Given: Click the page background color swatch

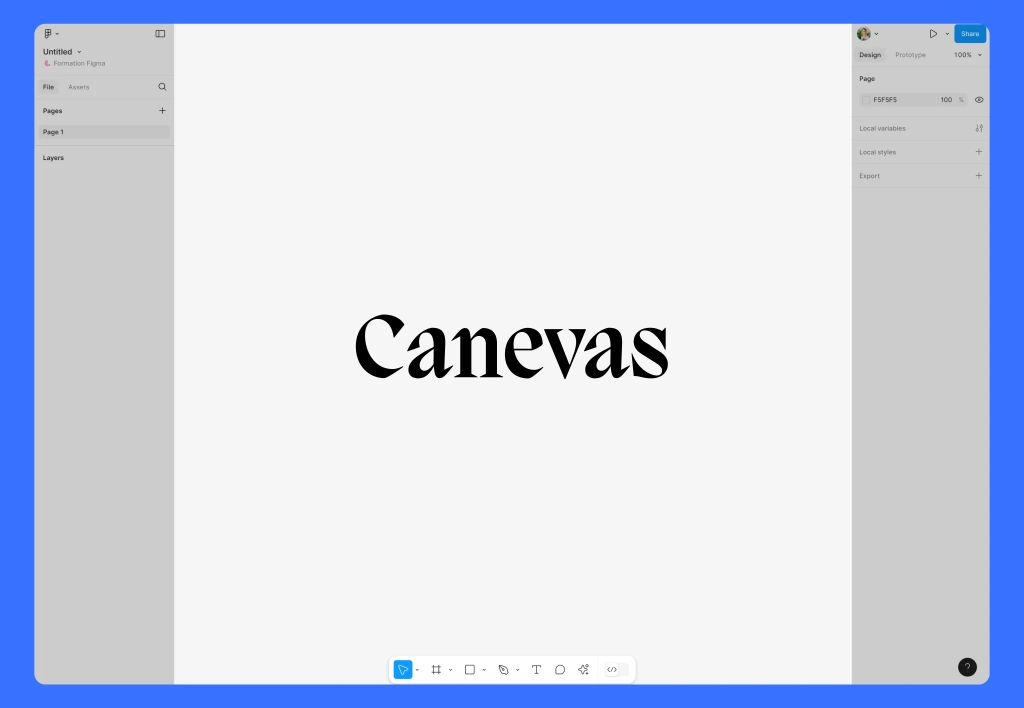Looking at the screenshot, I should coord(866,100).
